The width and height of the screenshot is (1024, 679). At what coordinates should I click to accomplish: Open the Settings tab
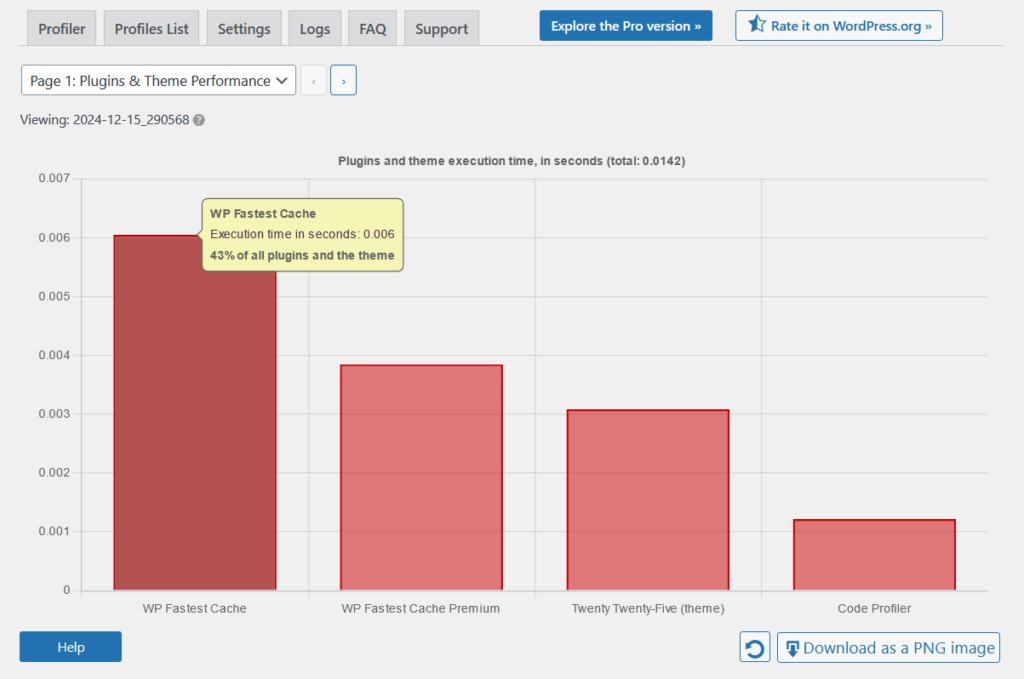pos(244,29)
